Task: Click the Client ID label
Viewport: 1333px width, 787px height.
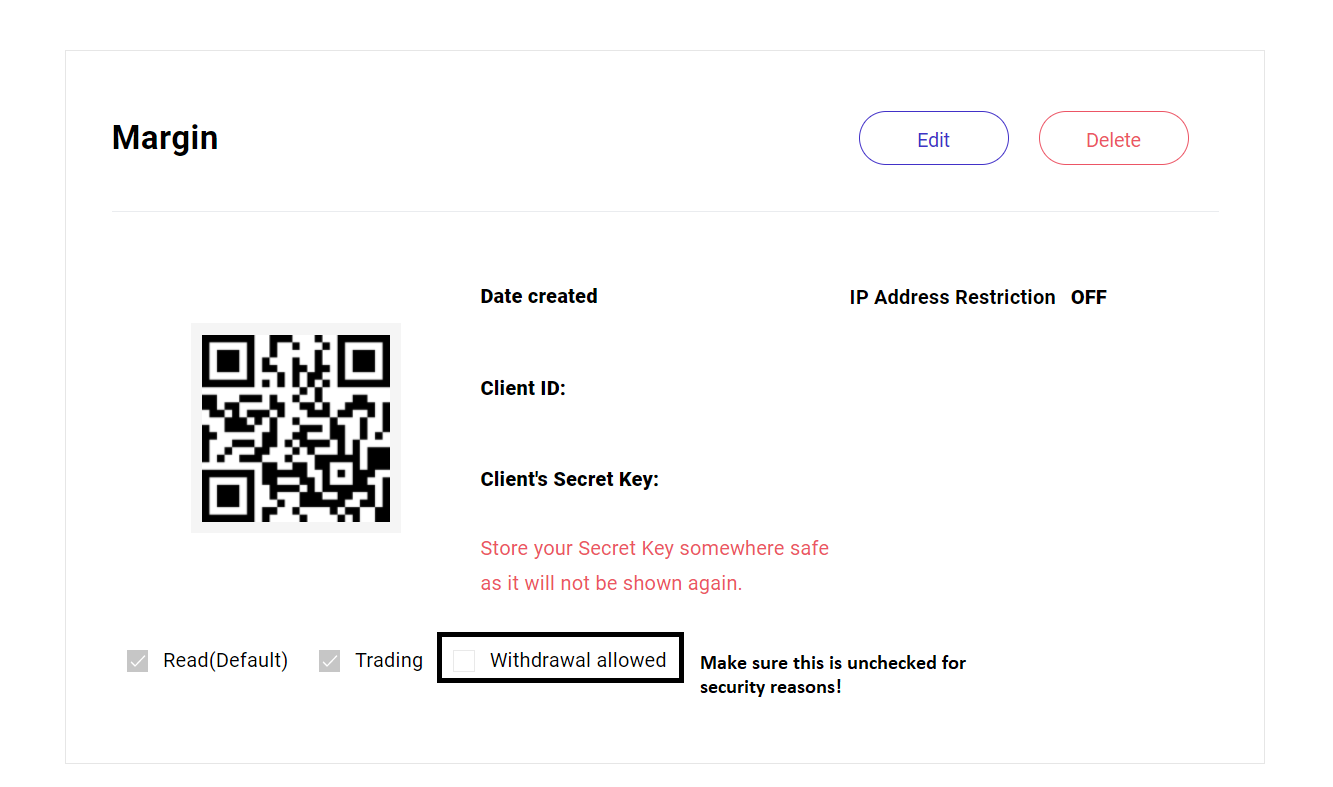Action: click(523, 388)
